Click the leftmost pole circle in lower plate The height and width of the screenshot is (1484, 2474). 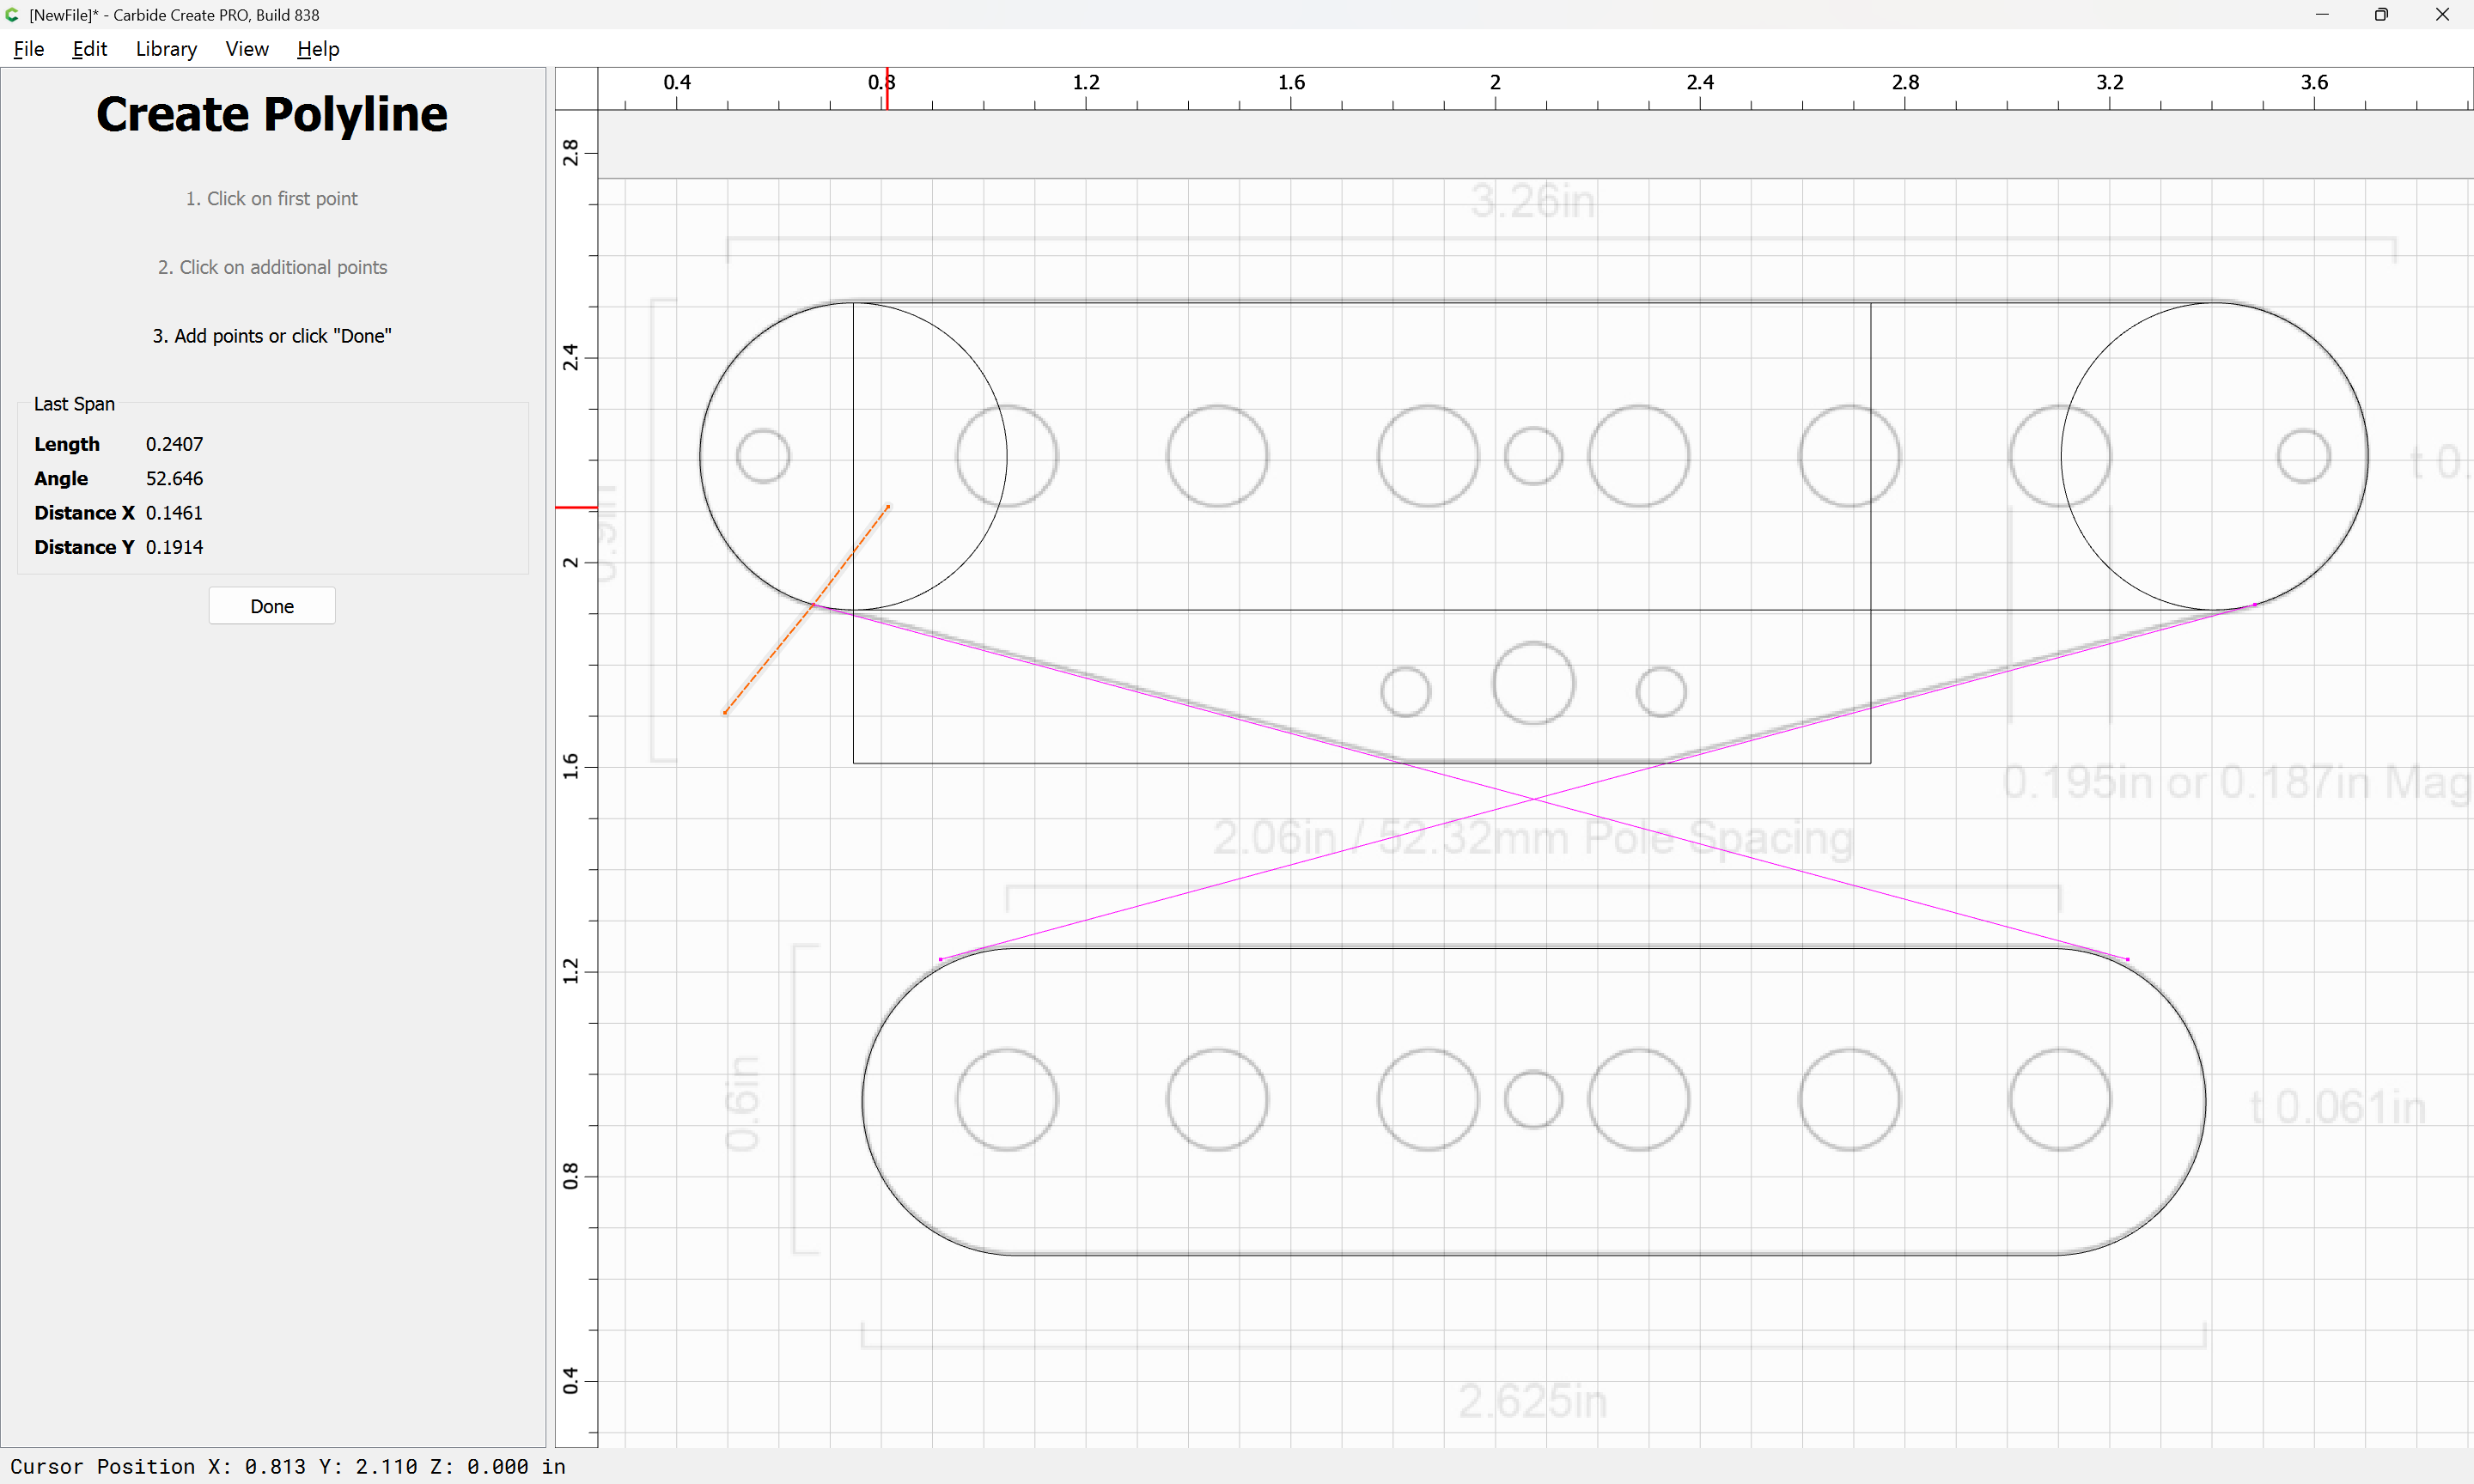1007,1100
